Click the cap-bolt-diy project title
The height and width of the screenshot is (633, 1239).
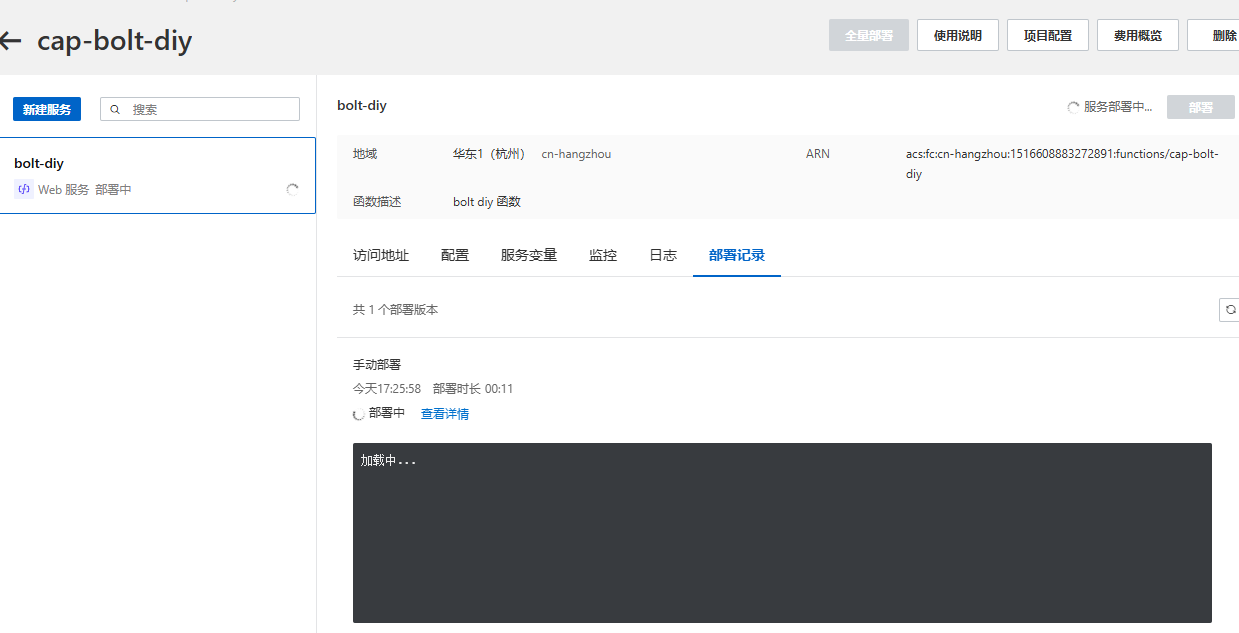[115, 41]
